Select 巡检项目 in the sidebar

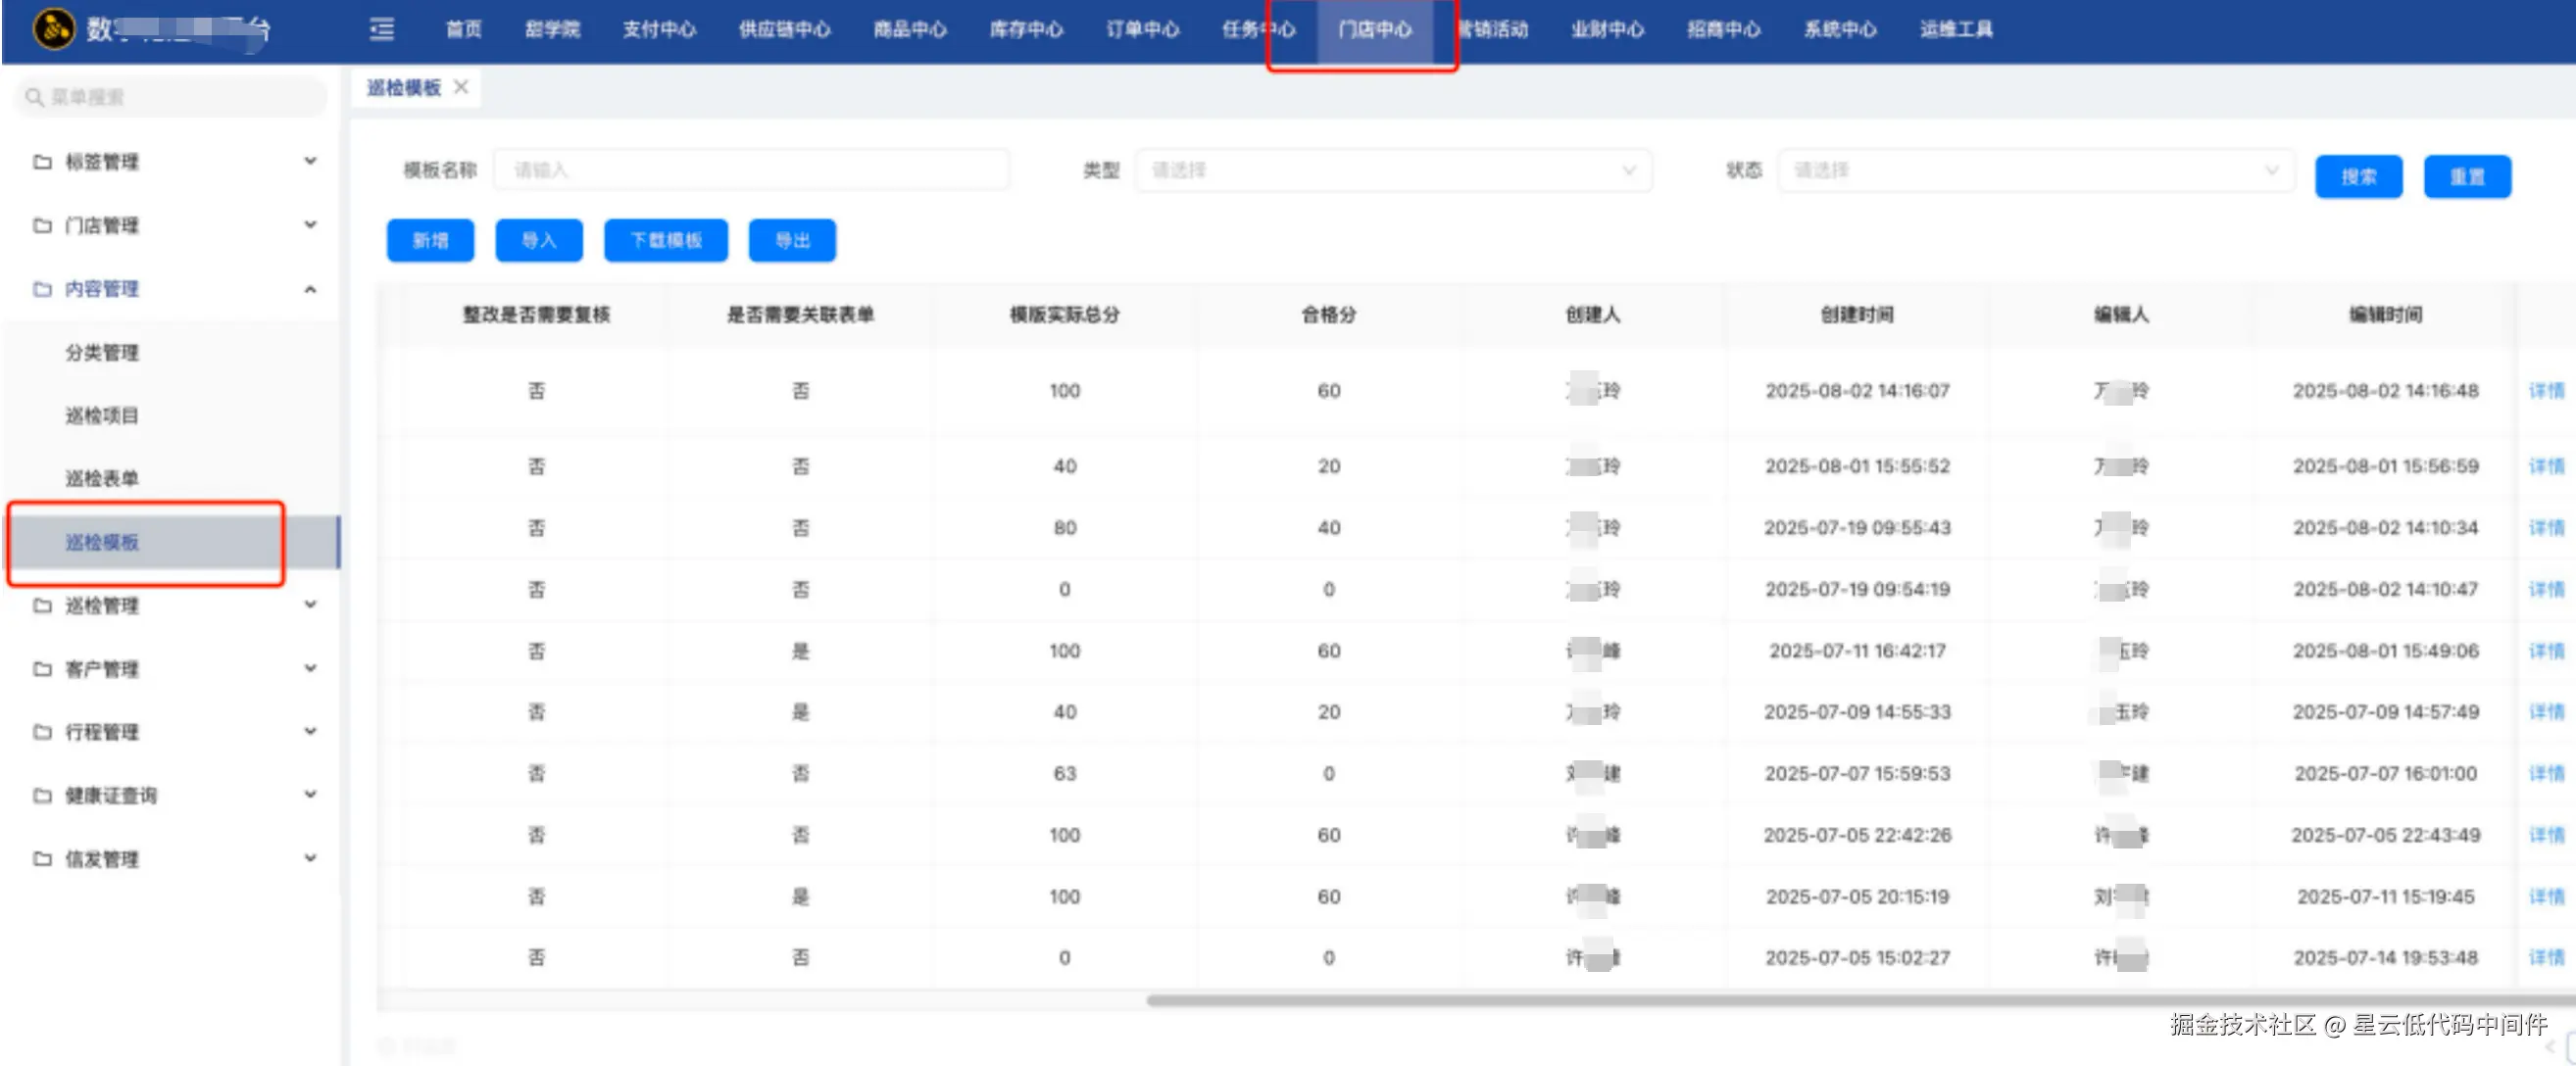[101, 415]
